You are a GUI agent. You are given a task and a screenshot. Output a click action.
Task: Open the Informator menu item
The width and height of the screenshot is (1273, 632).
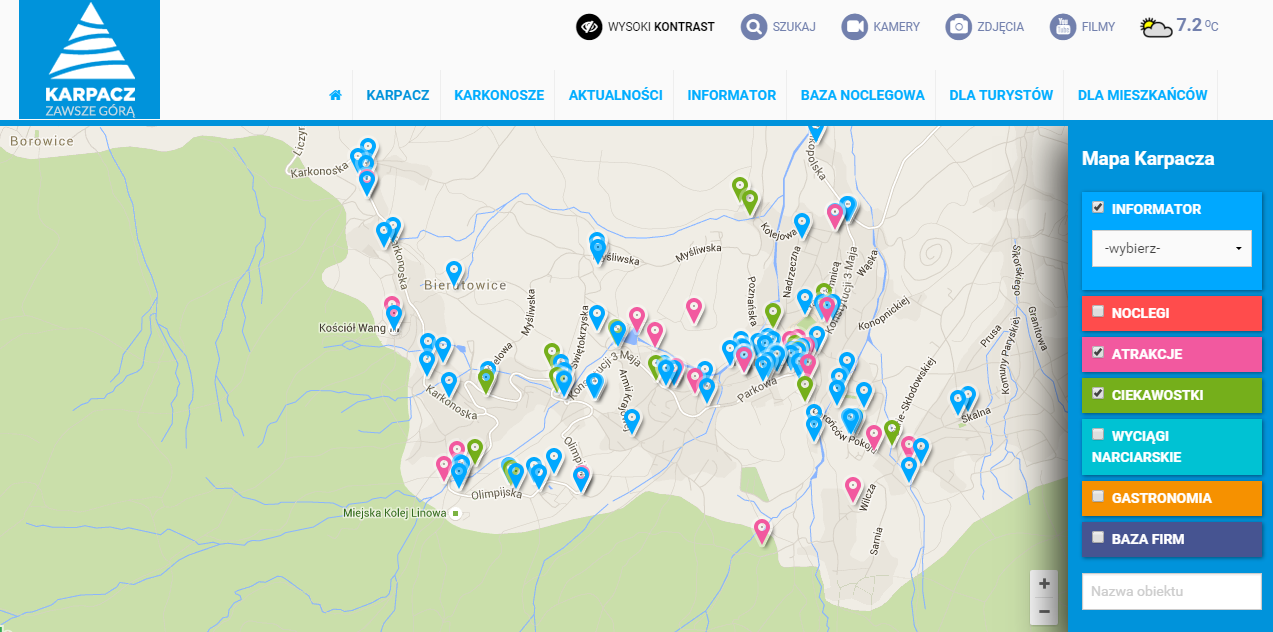[732, 95]
